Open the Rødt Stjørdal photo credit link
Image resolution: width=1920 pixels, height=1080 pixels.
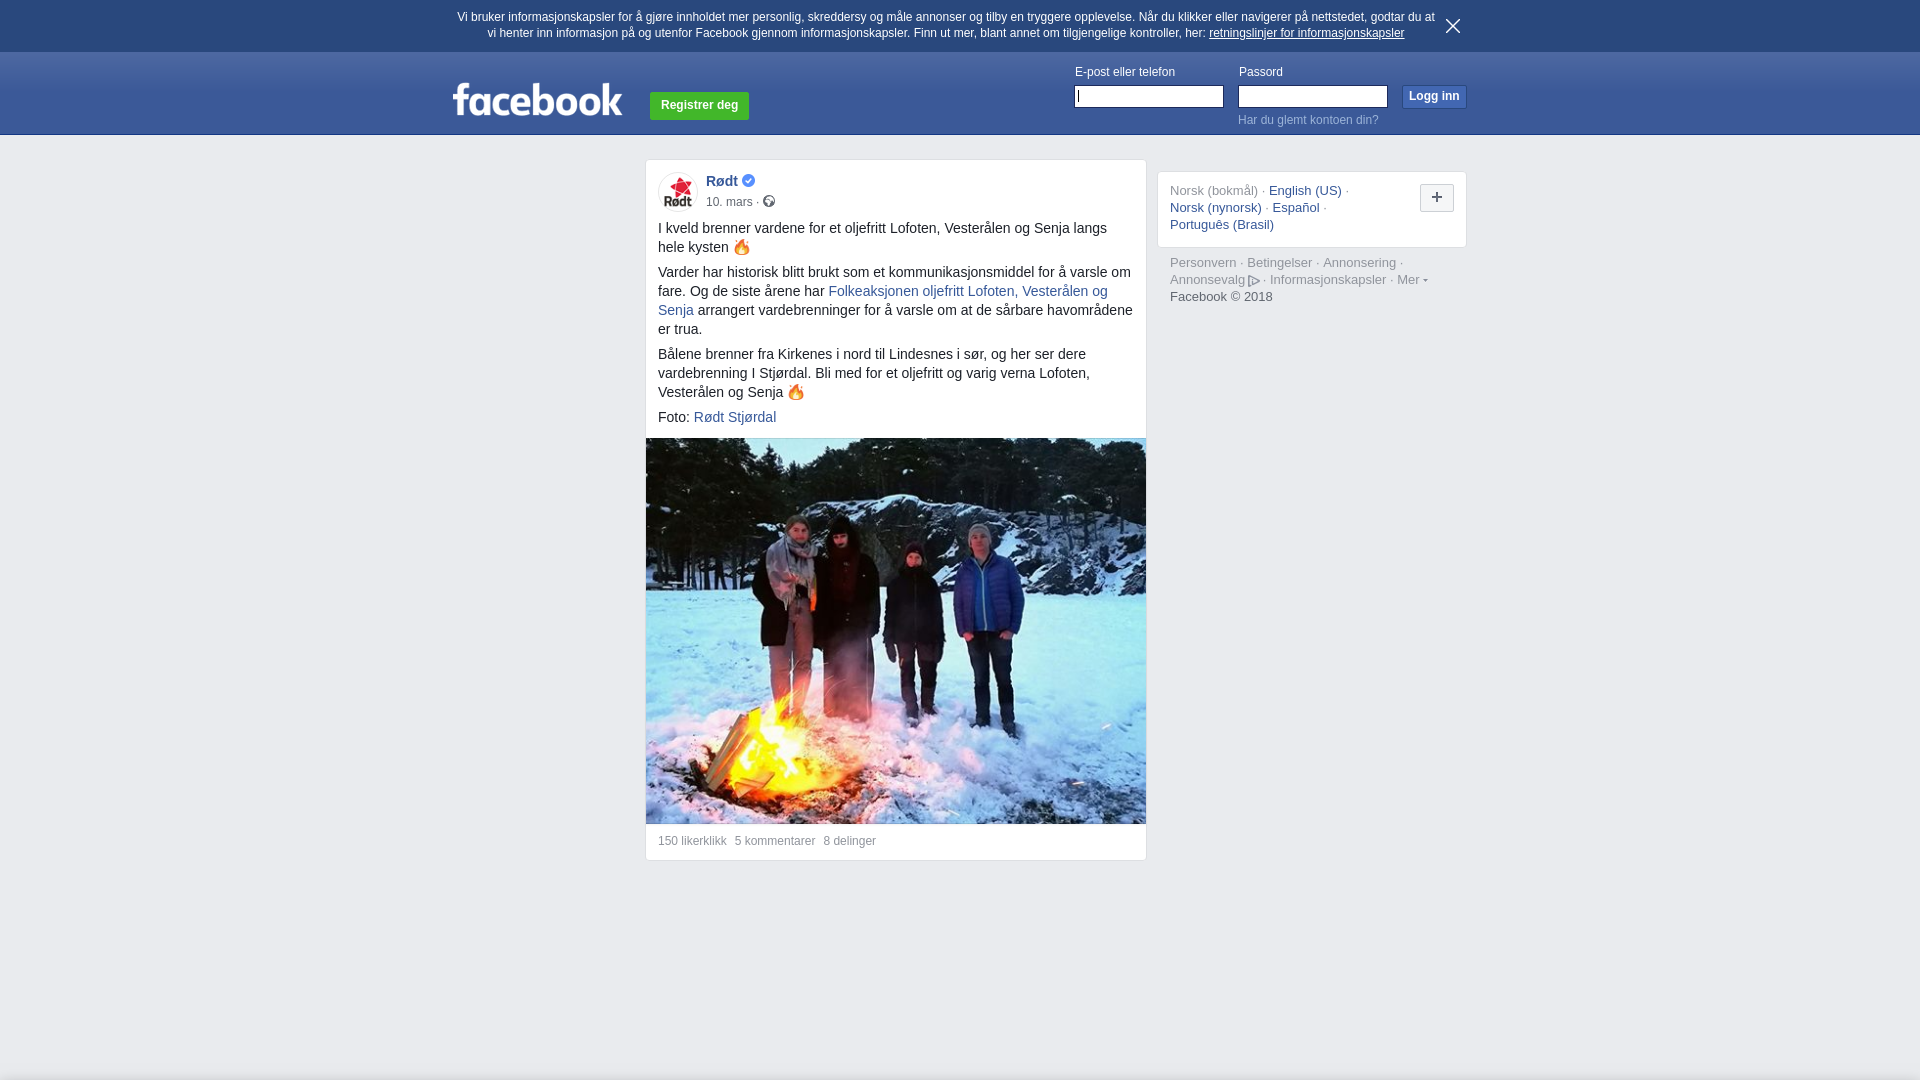(x=735, y=417)
